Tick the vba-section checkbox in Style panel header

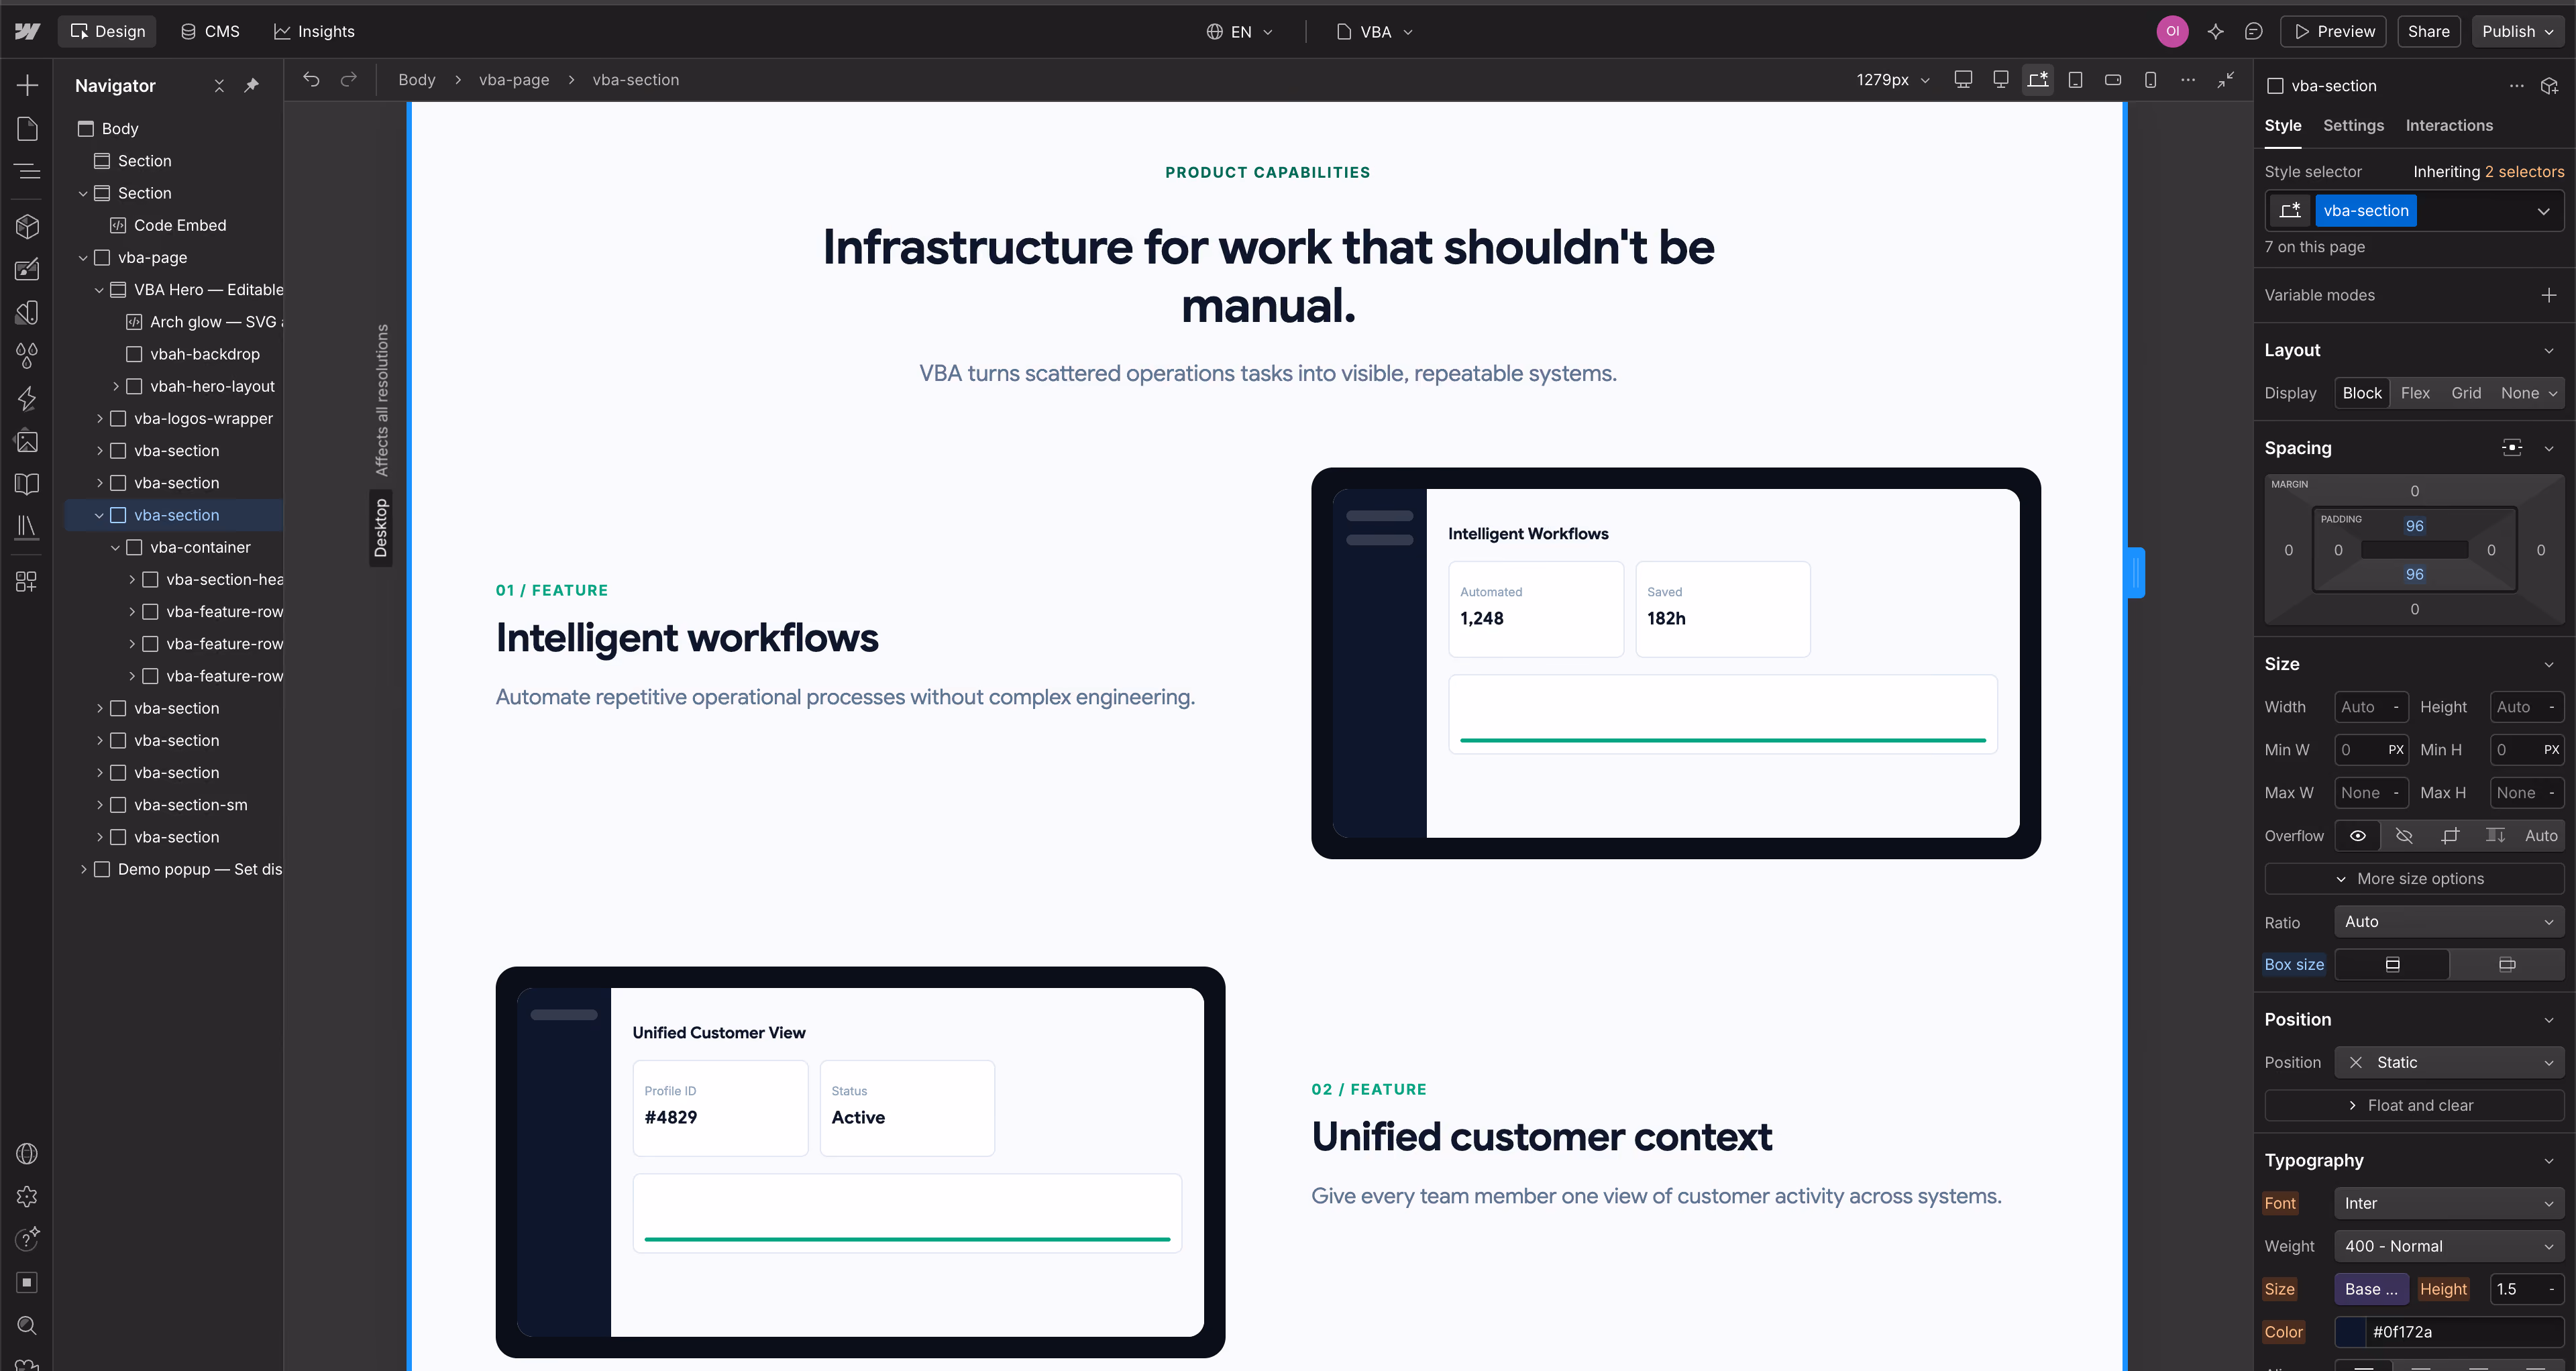pos(2275,85)
